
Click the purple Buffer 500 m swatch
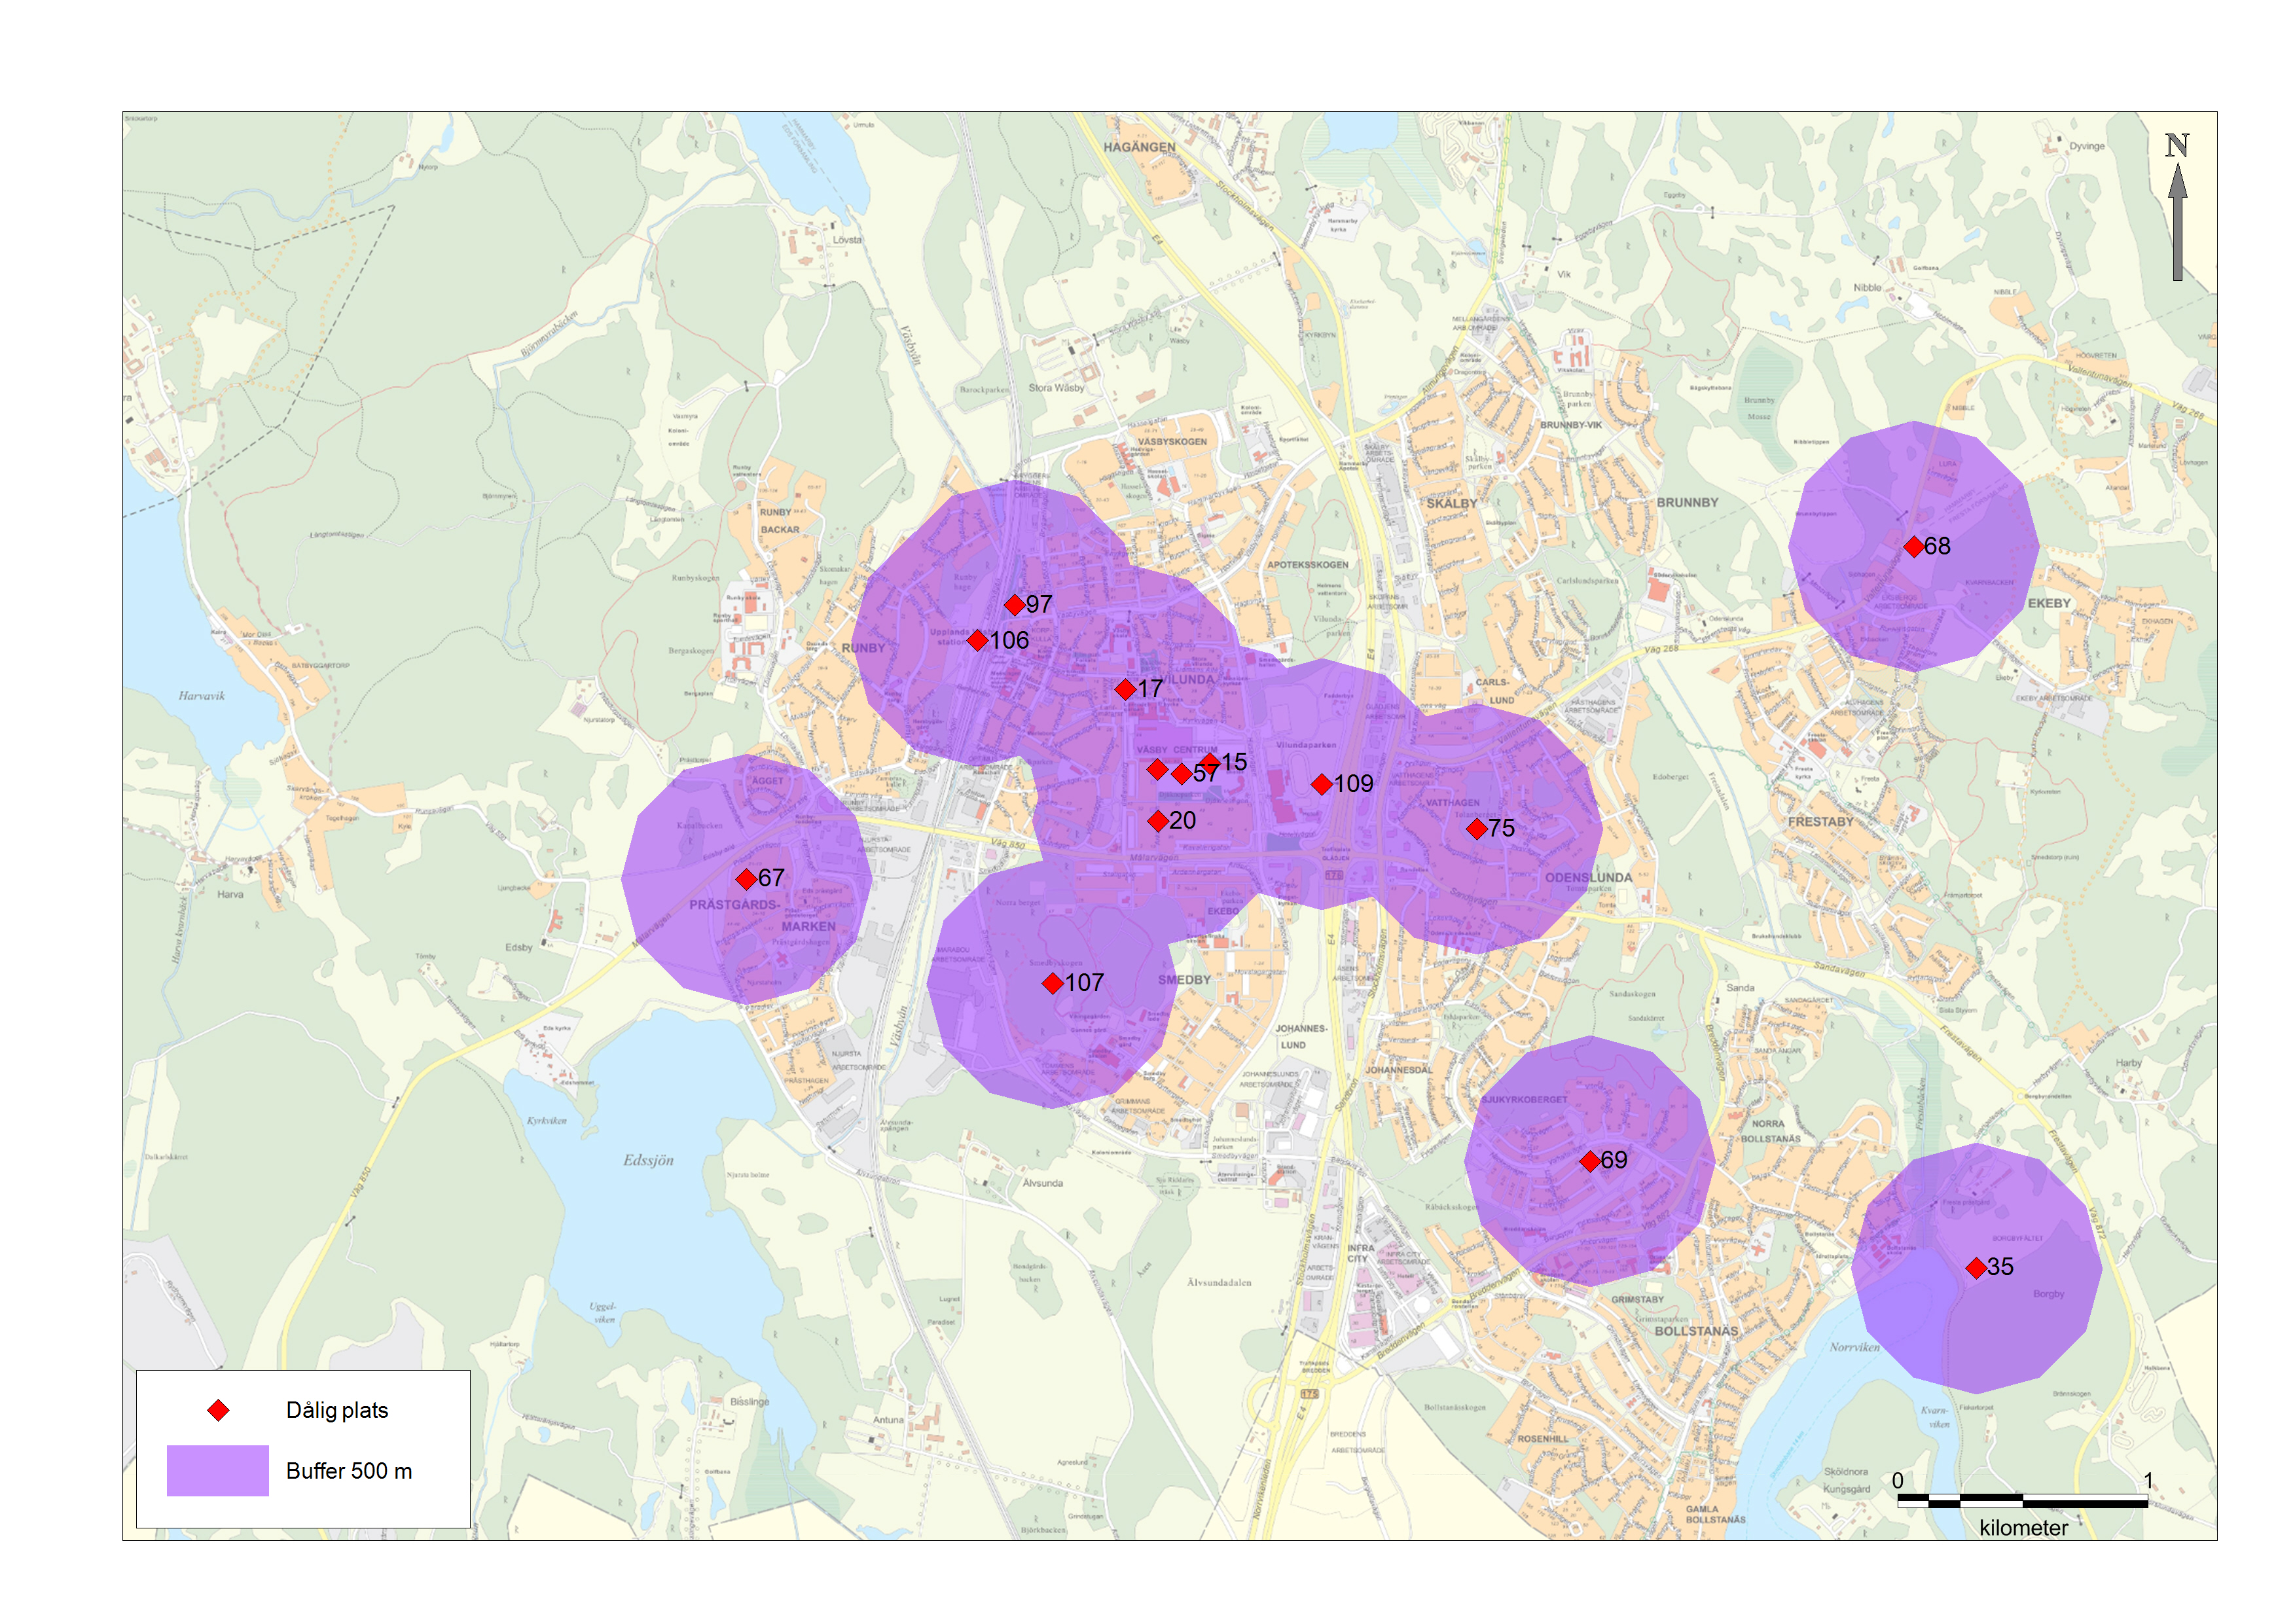[x=217, y=1470]
